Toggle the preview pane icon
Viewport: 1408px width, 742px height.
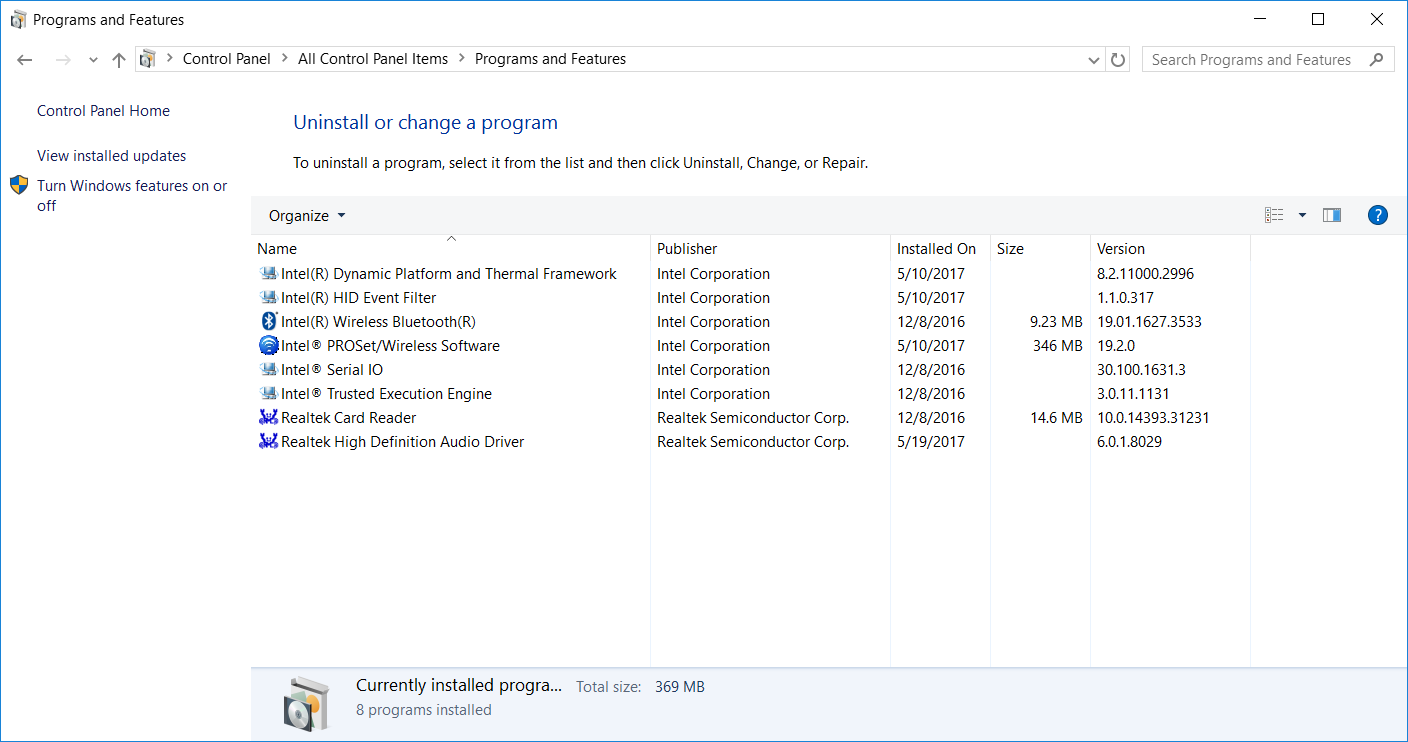(x=1331, y=215)
